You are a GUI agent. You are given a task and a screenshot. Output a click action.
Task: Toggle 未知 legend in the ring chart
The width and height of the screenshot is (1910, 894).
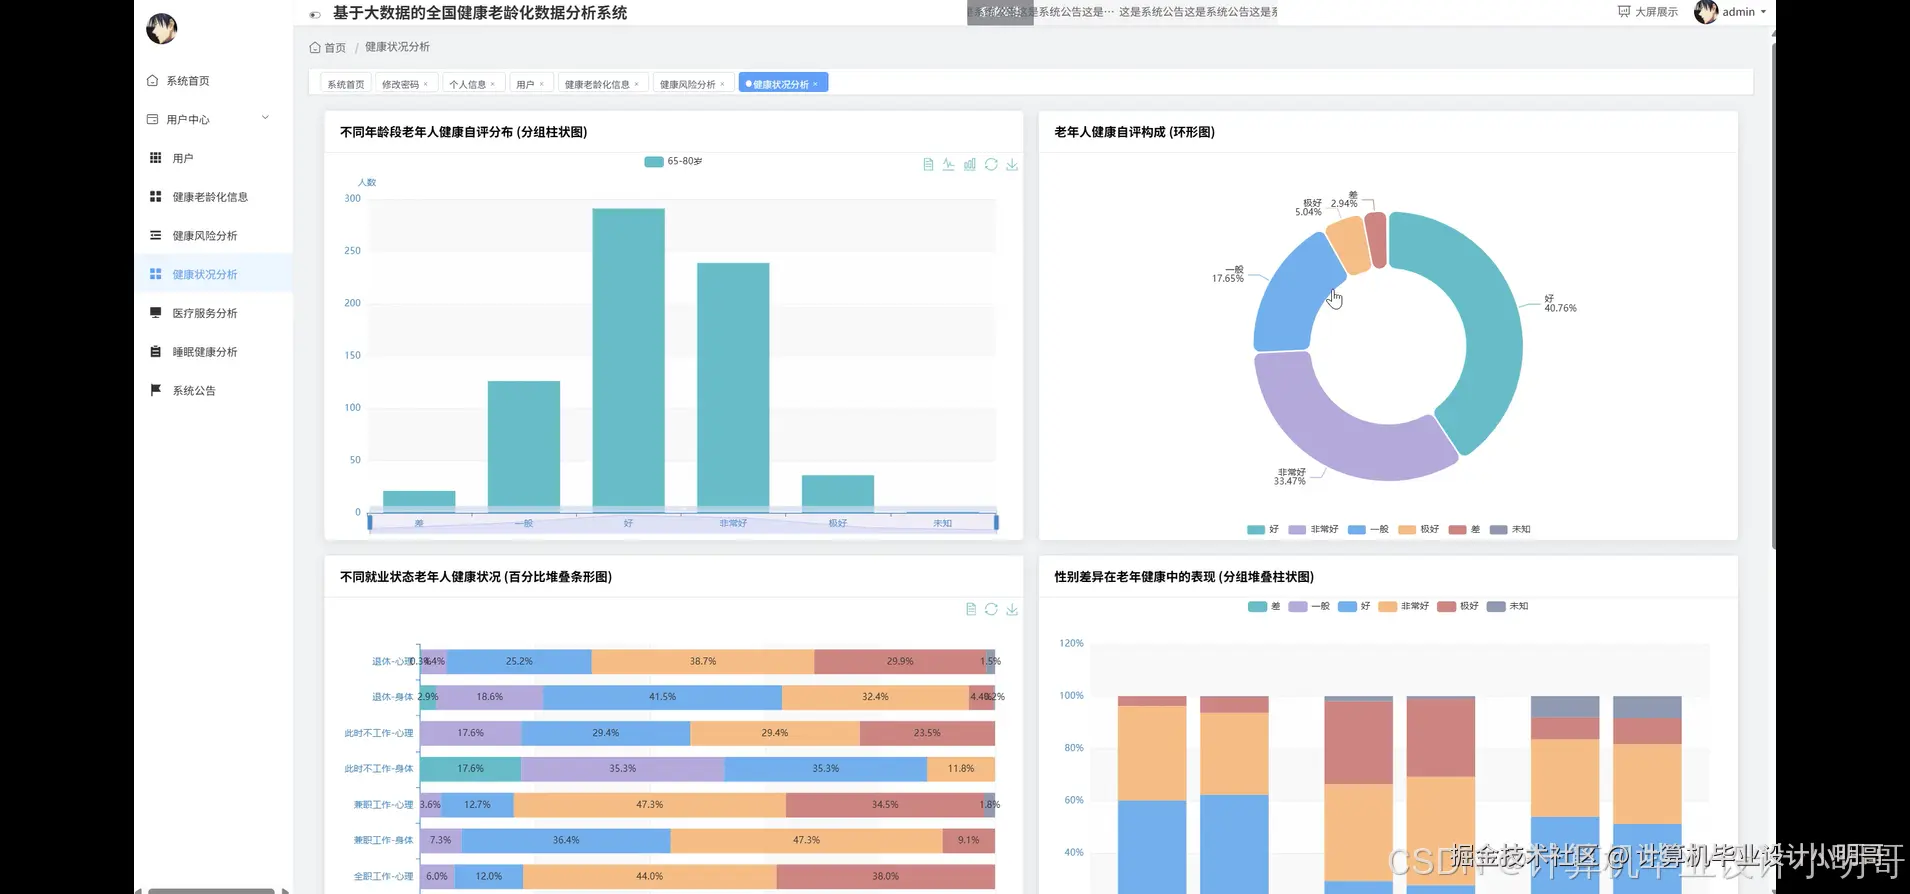(1510, 529)
